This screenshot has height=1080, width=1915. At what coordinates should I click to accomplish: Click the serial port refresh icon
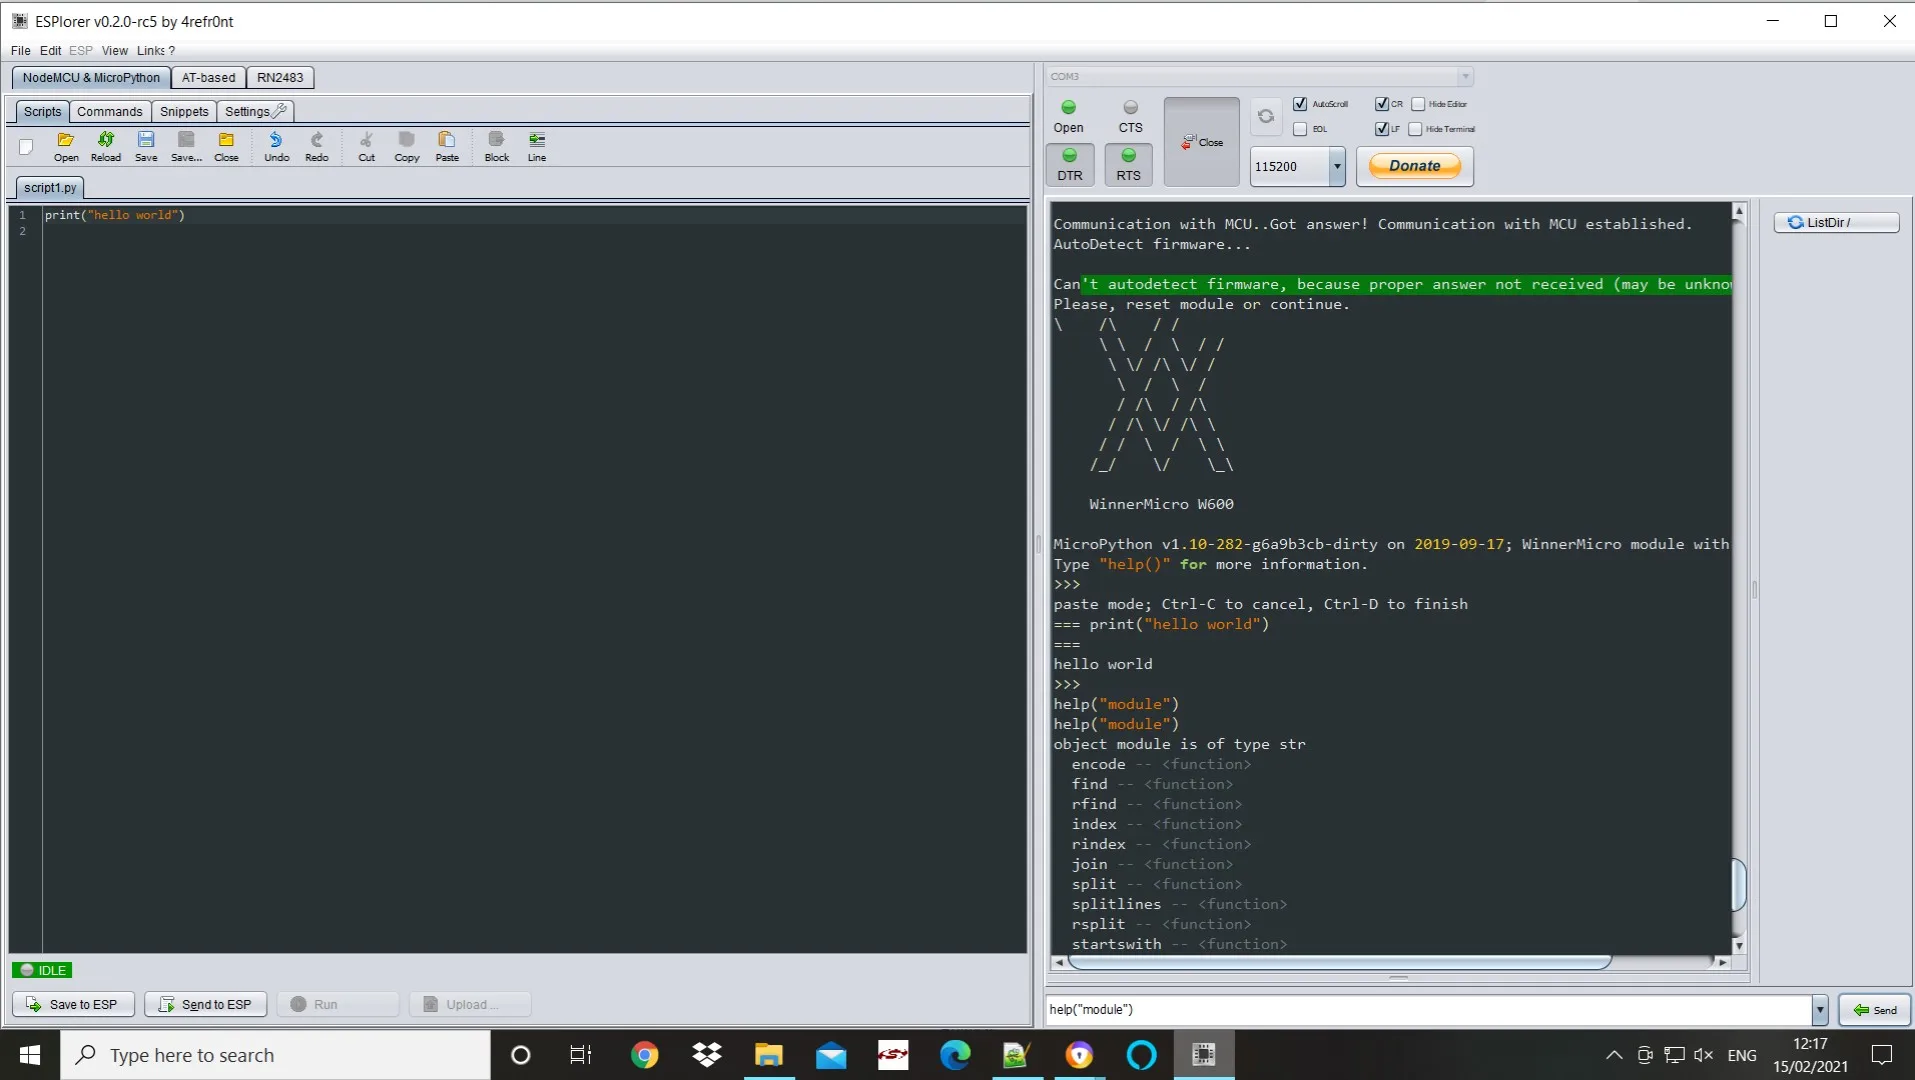(1266, 116)
